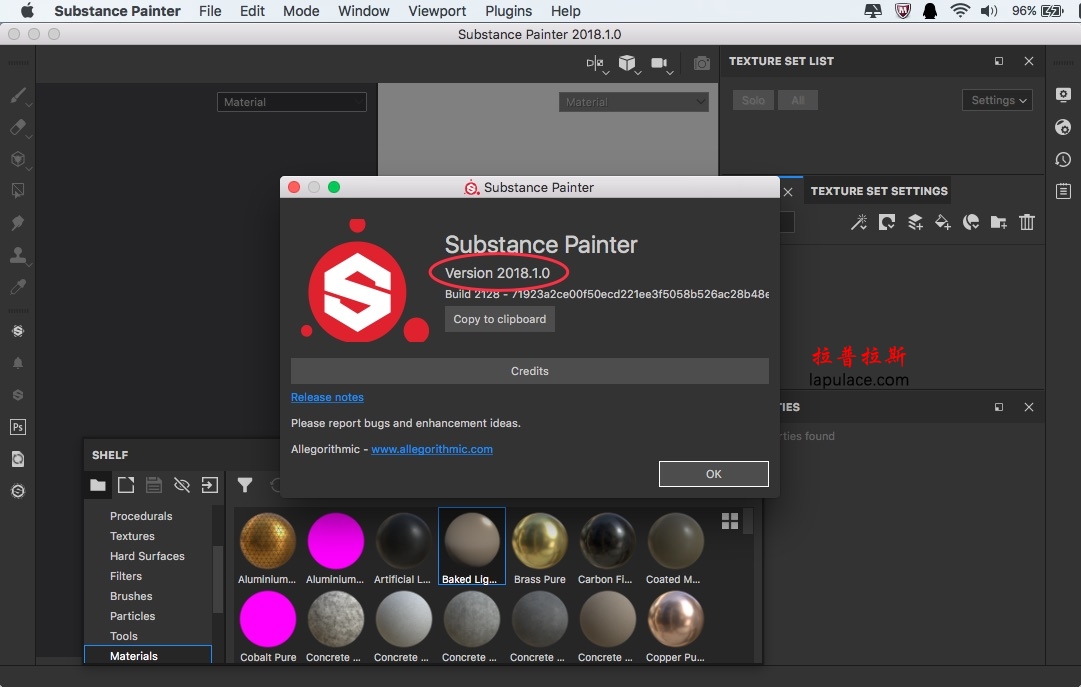Image resolution: width=1081 pixels, height=687 pixels.
Task: Pick the Brass Pure material thumbnail
Action: [540, 547]
